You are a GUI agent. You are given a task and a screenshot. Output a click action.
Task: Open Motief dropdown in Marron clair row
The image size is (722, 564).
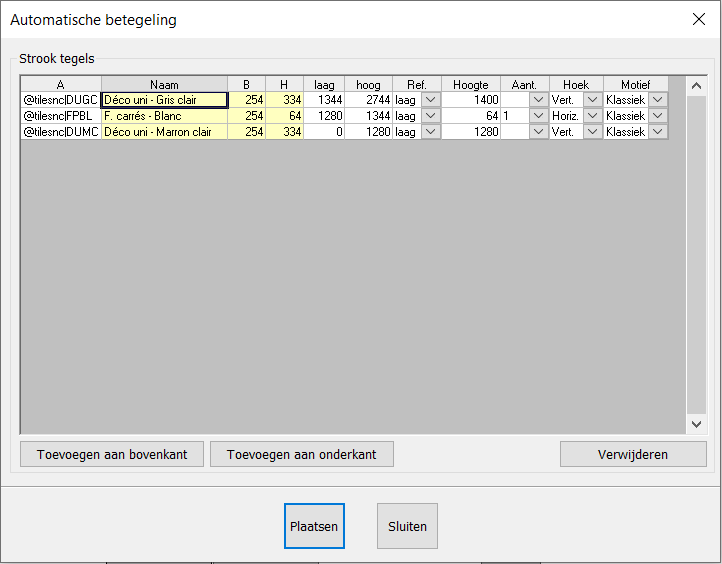(x=658, y=132)
